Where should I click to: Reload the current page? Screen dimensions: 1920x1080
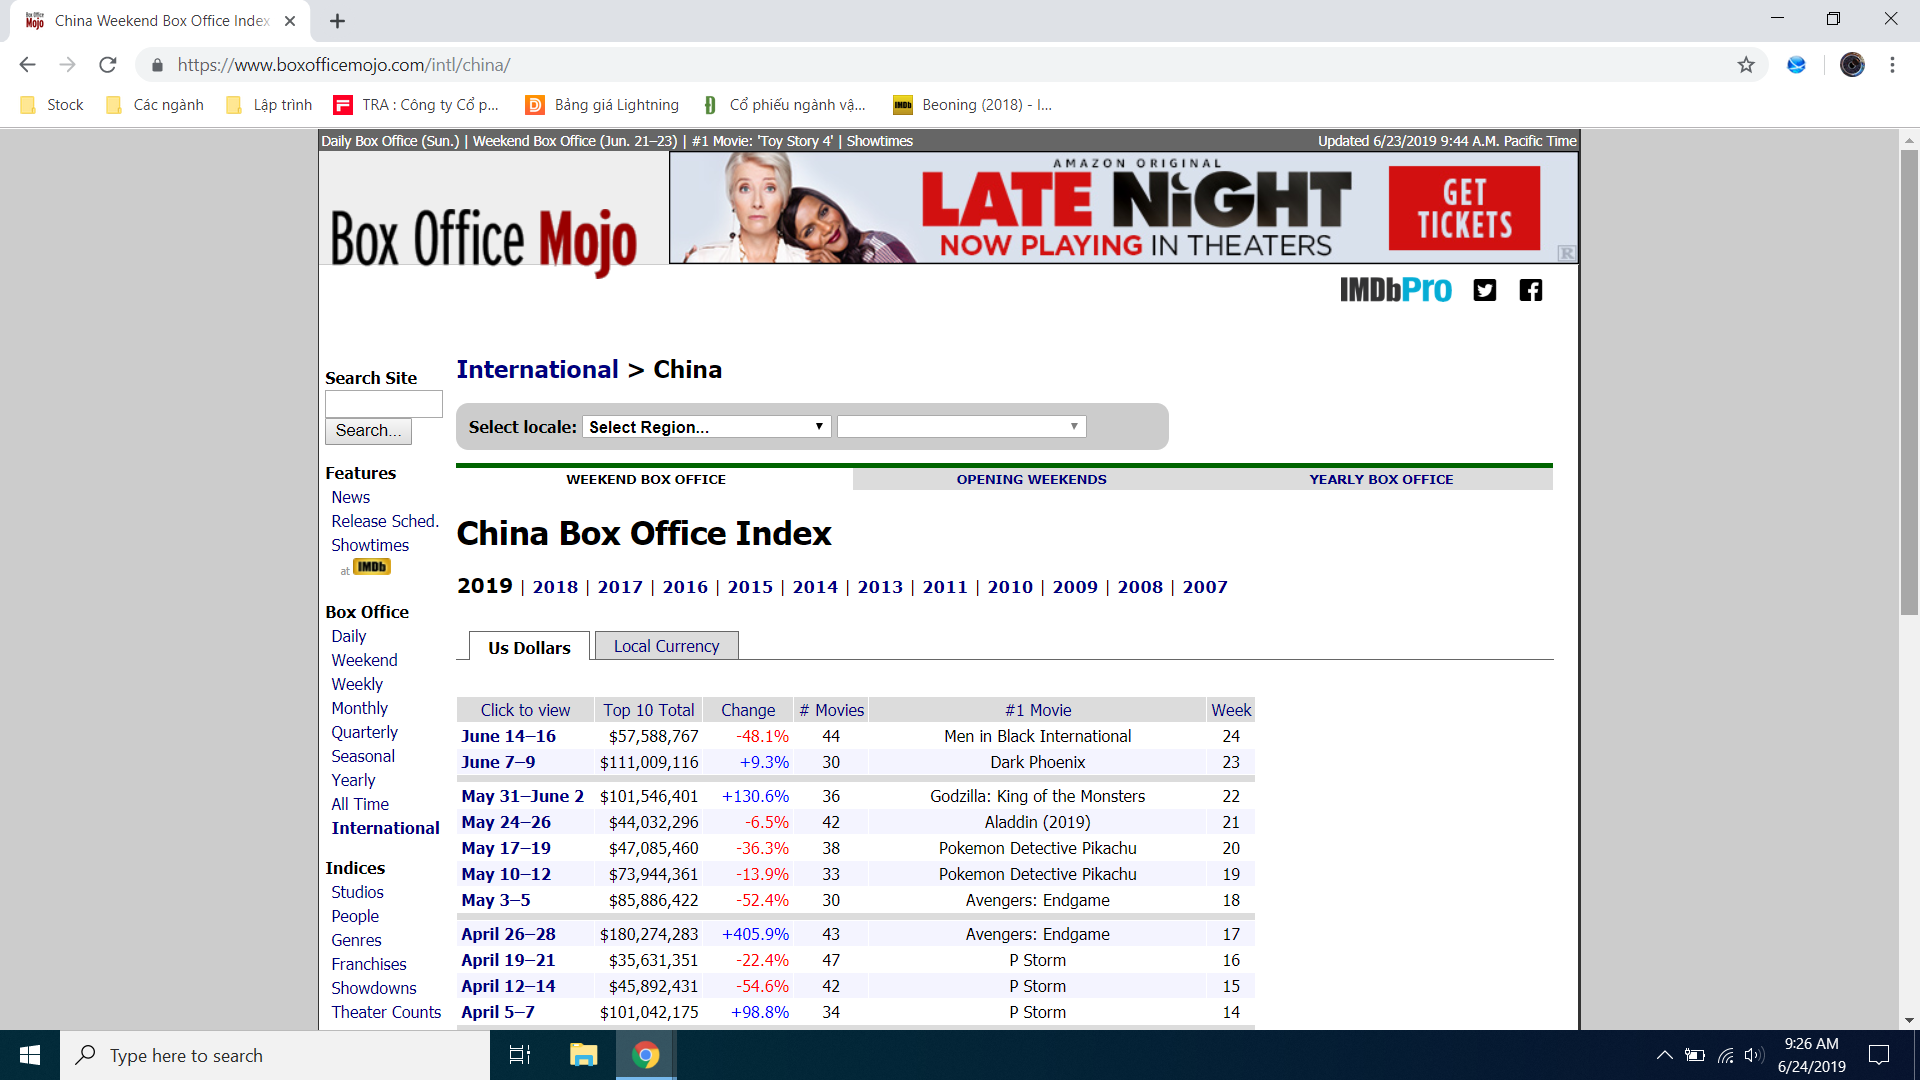click(x=108, y=65)
